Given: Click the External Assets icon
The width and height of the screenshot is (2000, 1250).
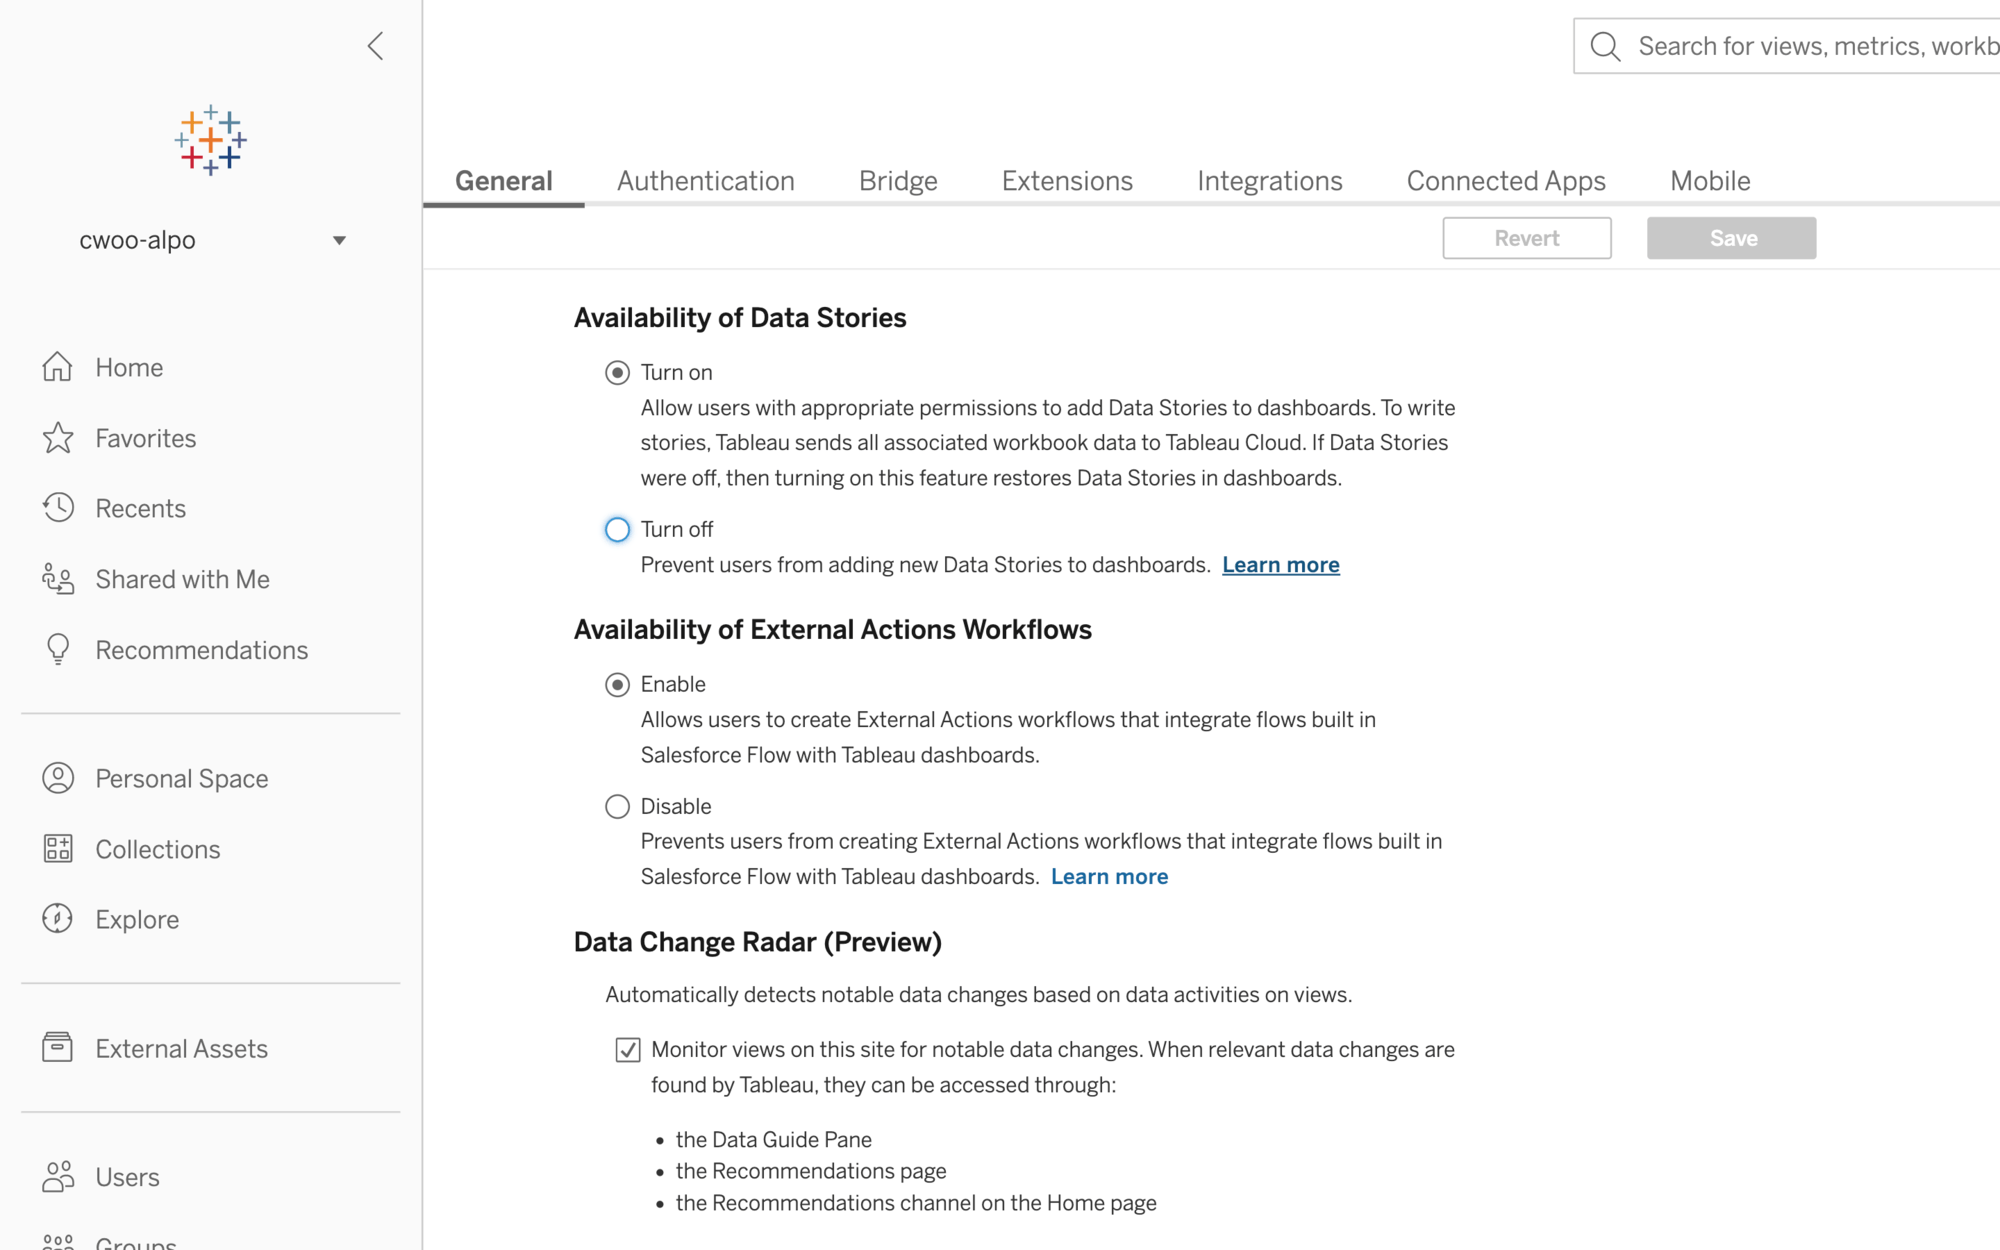Looking at the screenshot, I should pos(58,1048).
